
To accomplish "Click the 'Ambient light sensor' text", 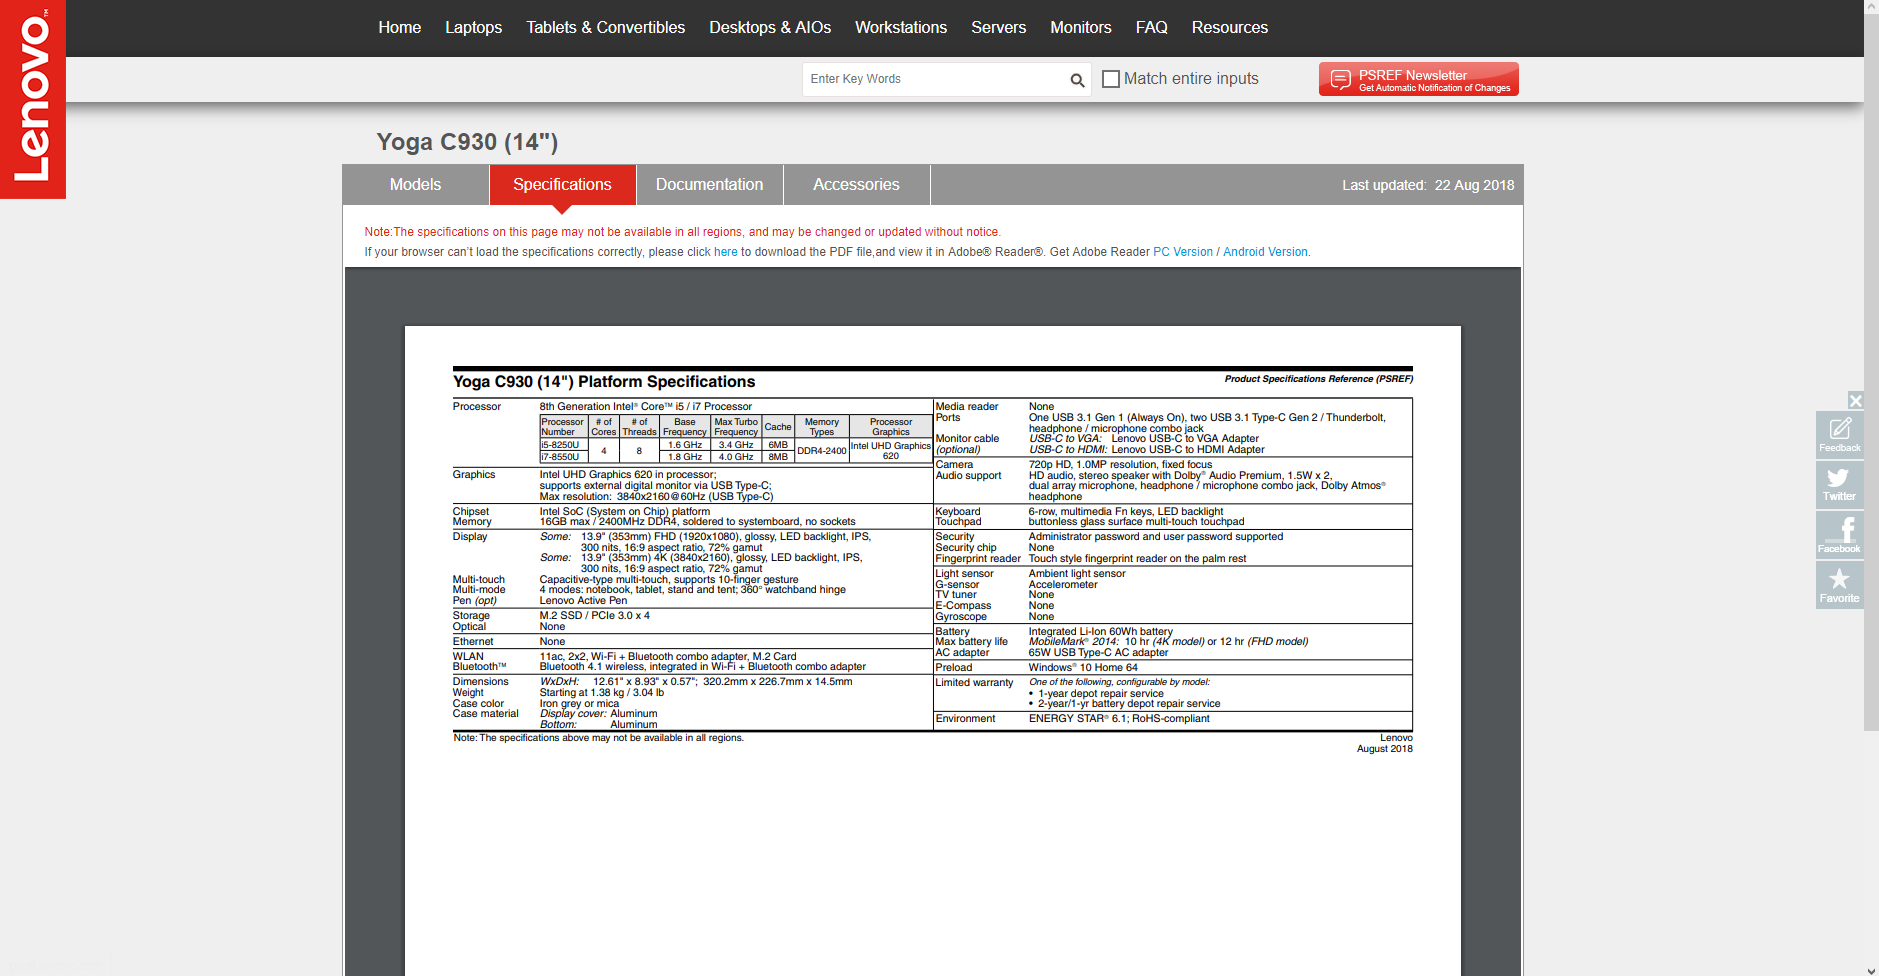I will point(1077,574).
